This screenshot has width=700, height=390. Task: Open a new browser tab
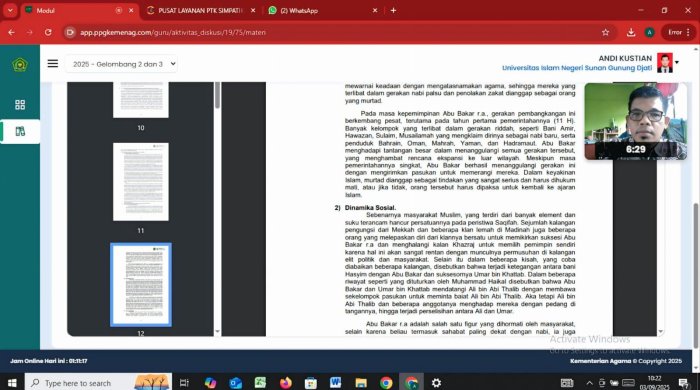[393, 10]
